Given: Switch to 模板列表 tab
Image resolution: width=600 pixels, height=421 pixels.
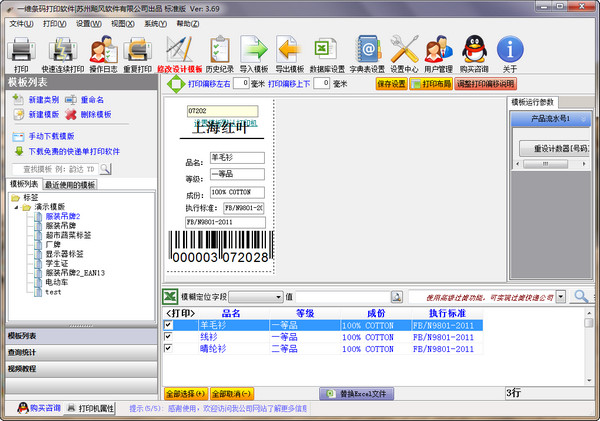Looking at the screenshot, I should coord(24,184).
